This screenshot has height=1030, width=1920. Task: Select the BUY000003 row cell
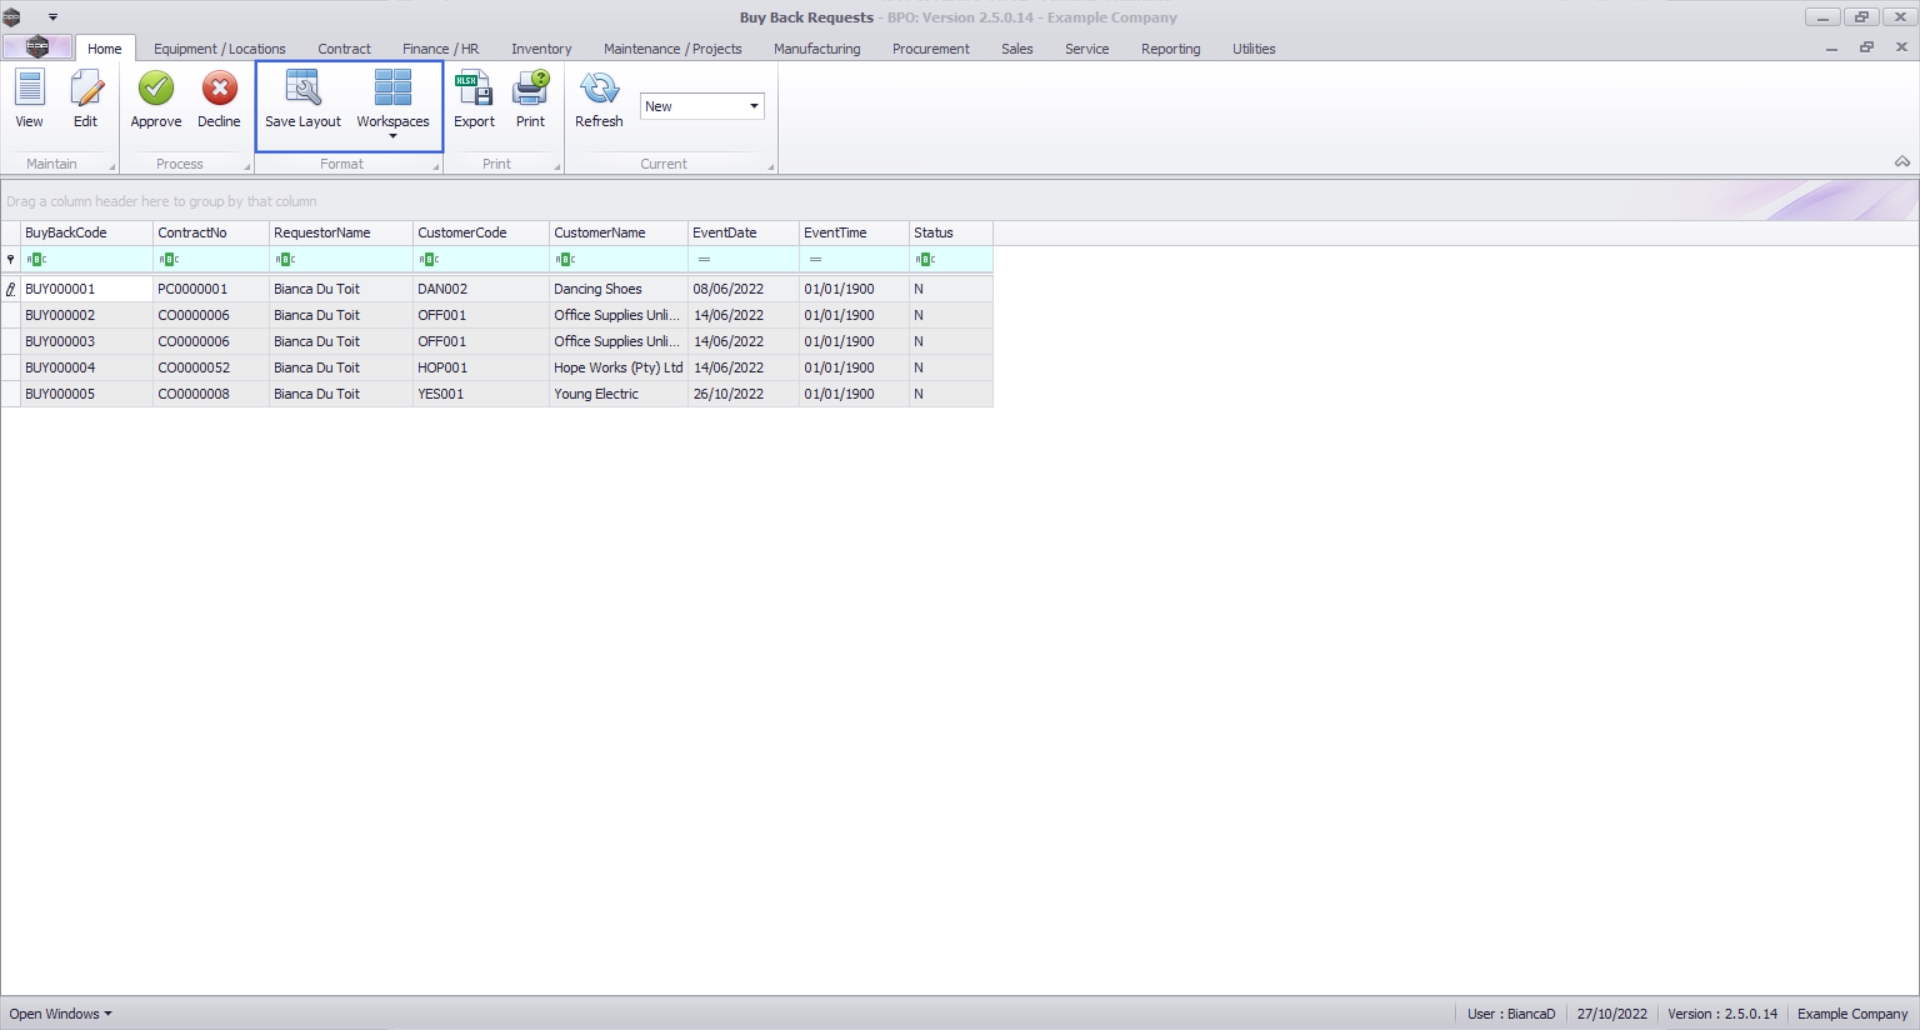87,341
